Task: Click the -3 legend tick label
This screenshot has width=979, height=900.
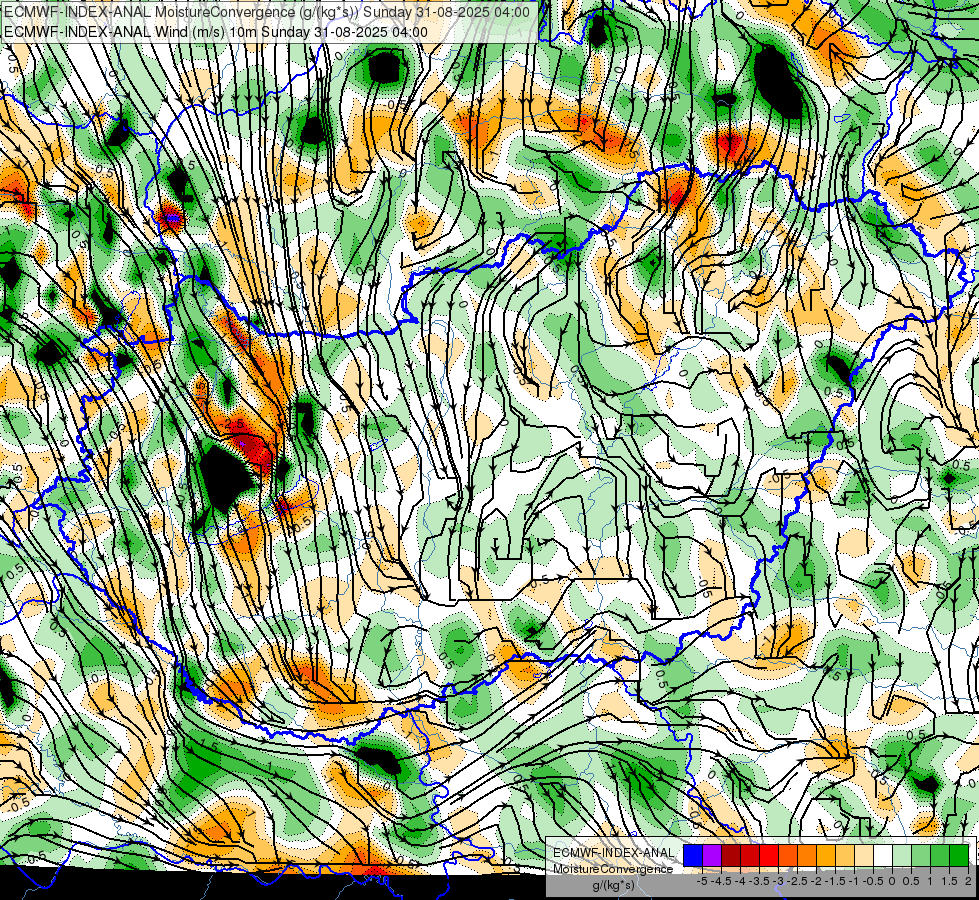Action: click(x=779, y=881)
